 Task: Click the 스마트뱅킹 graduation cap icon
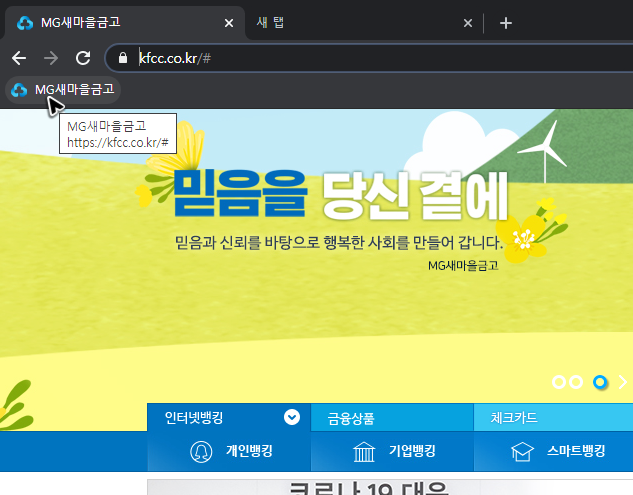click(x=522, y=451)
